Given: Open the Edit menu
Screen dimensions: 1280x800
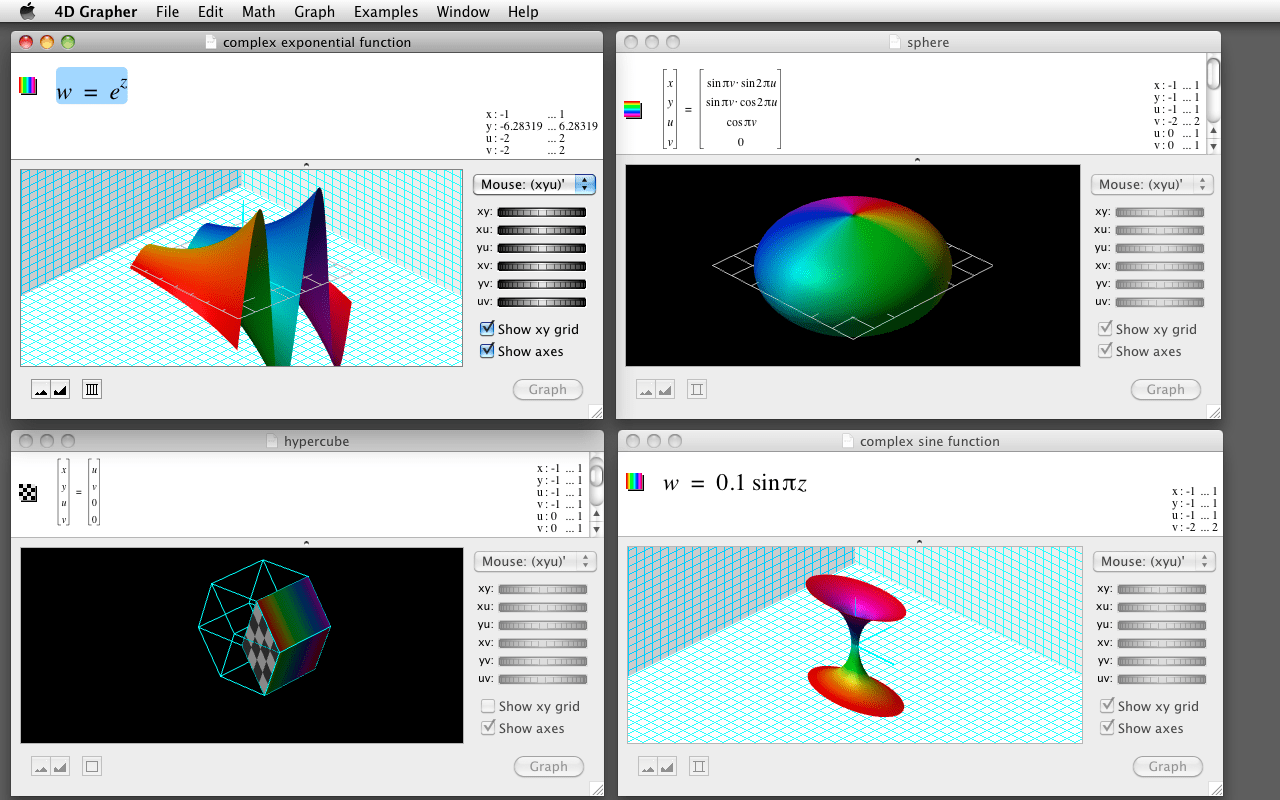Looking at the screenshot, I should (210, 12).
